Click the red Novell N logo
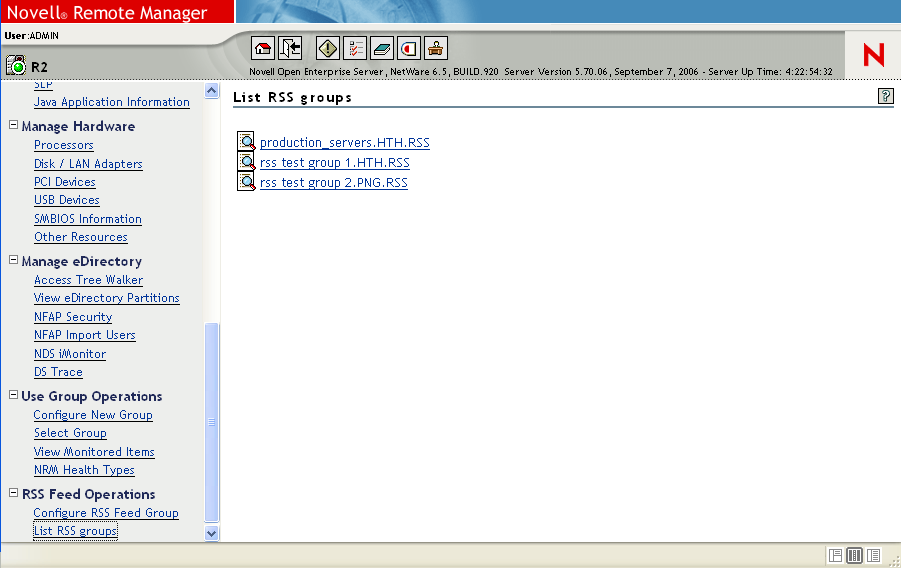The height and width of the screenshot is (568, 901). pos(873,55)
